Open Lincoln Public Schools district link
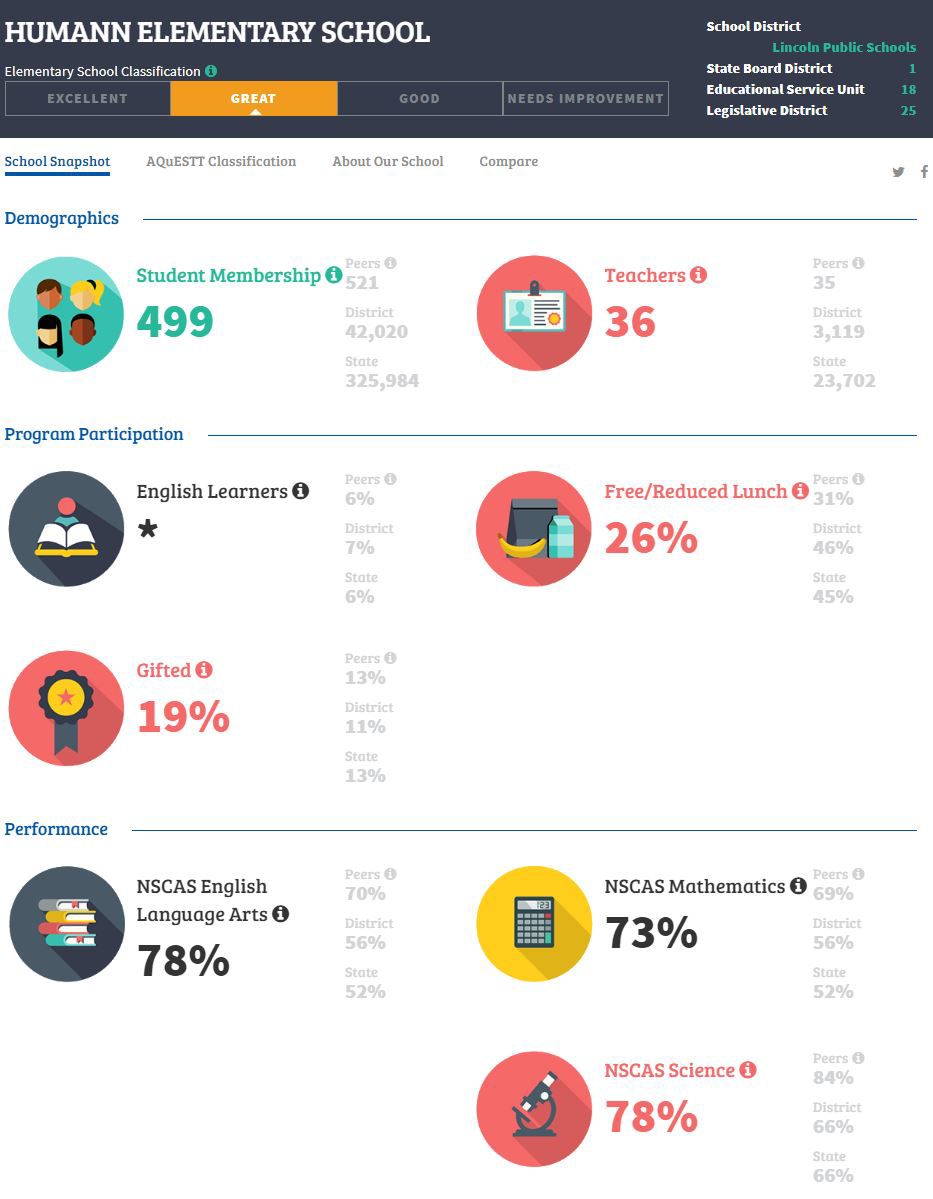 [844, 47]
